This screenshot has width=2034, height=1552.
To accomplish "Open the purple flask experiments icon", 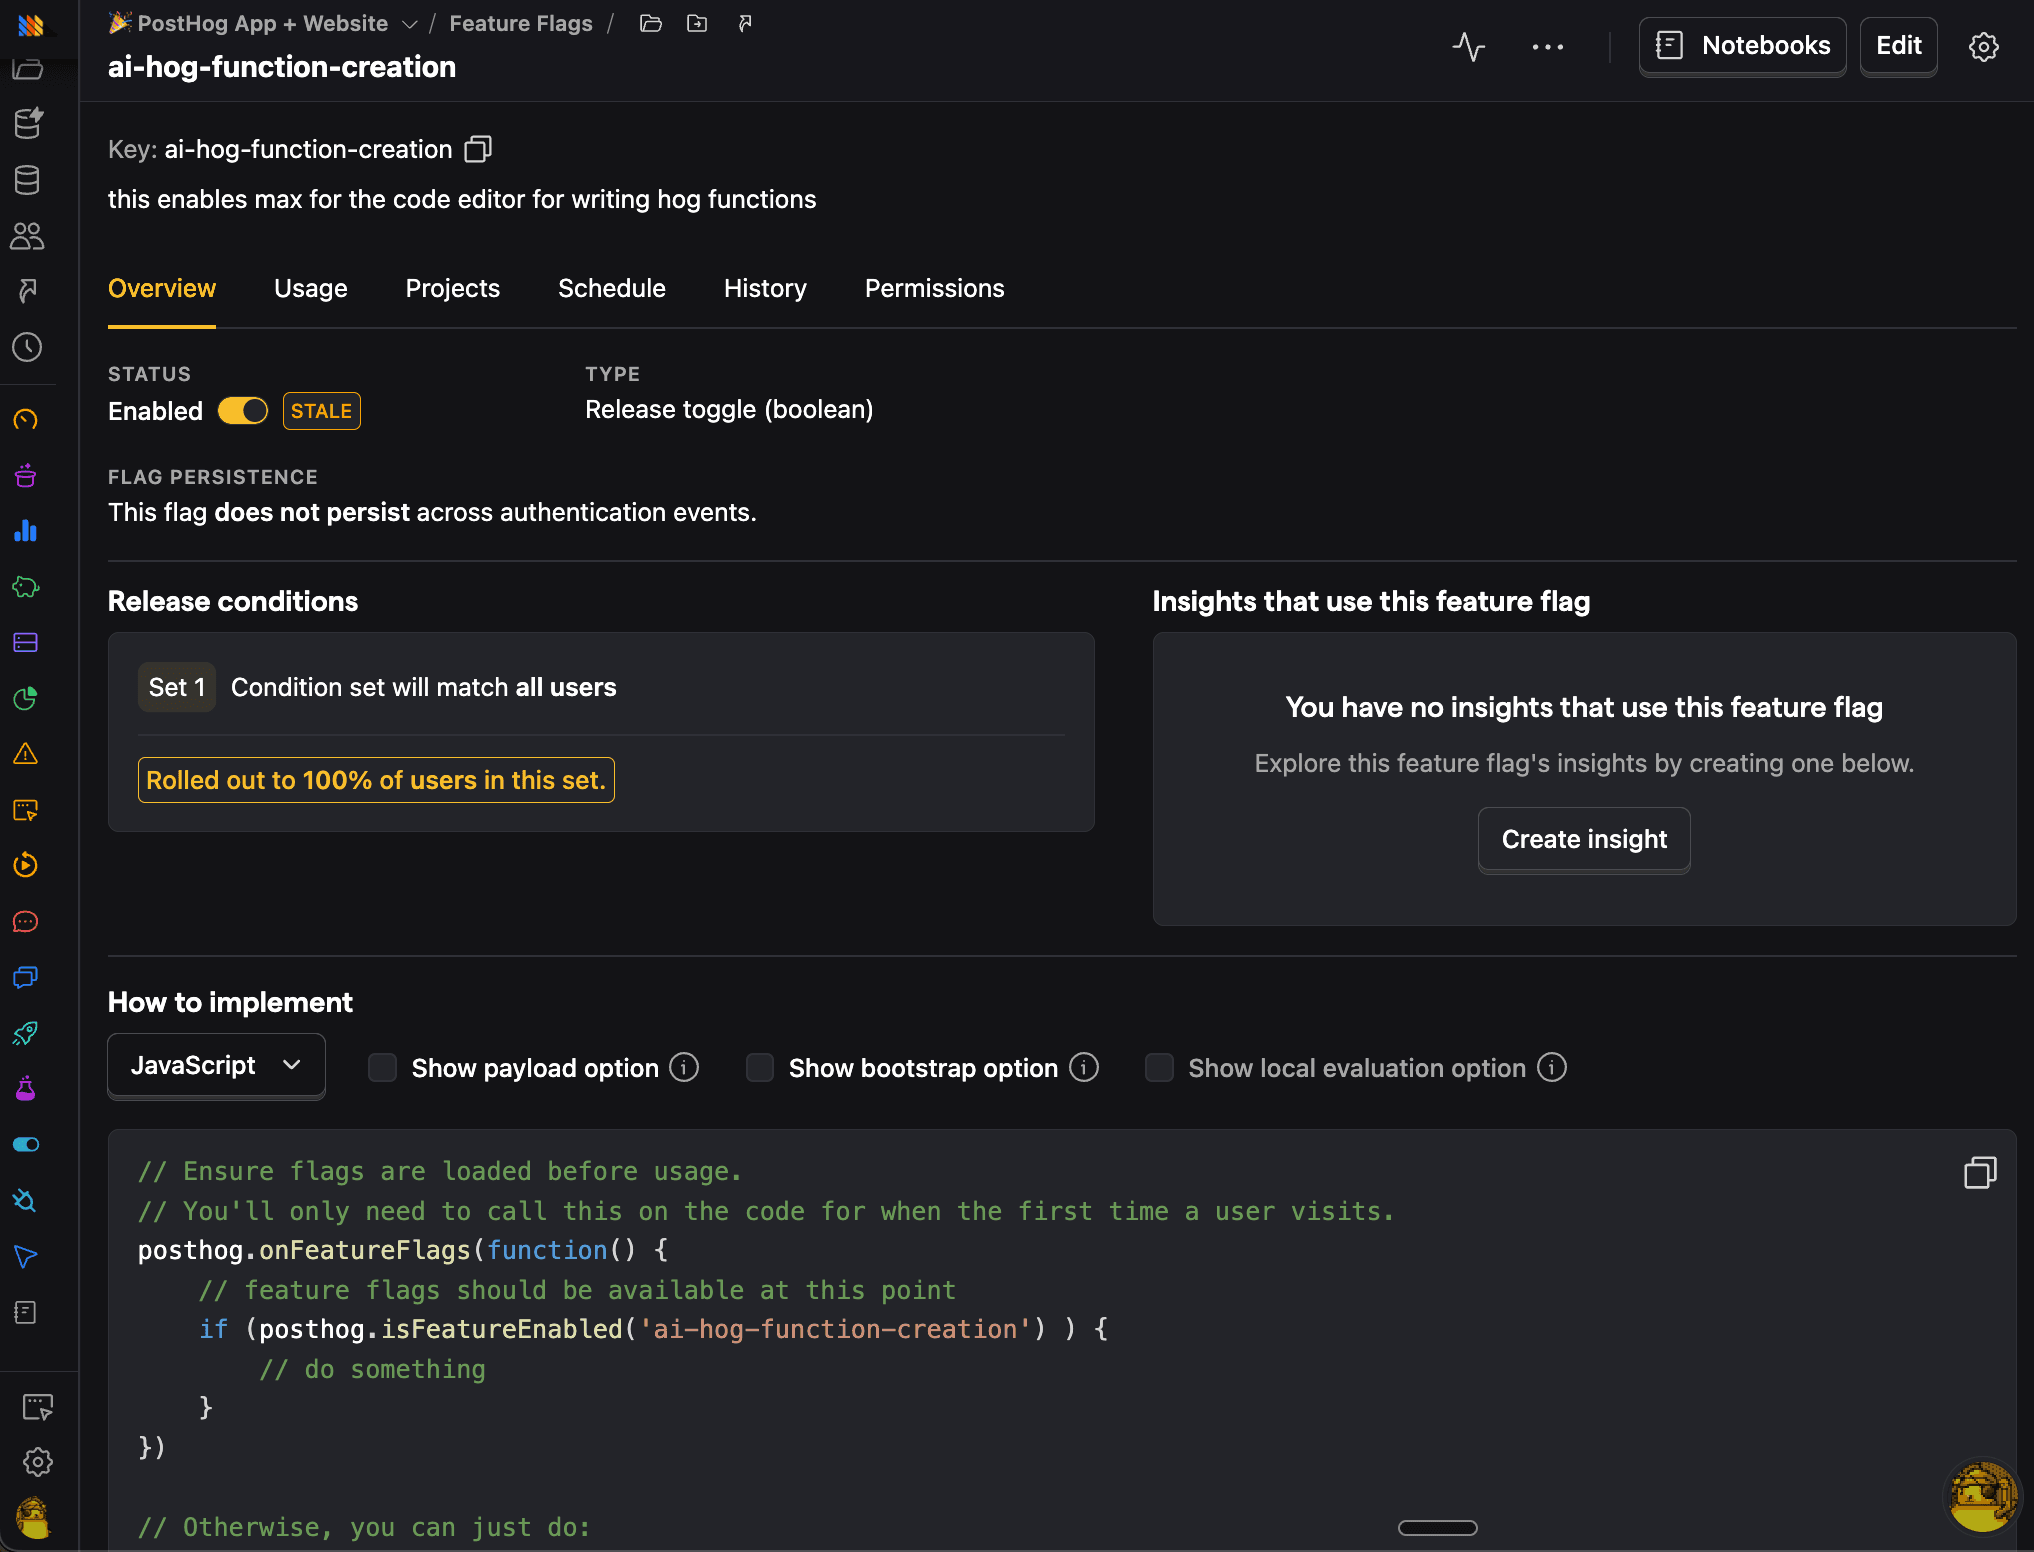I will point(26,1088).
